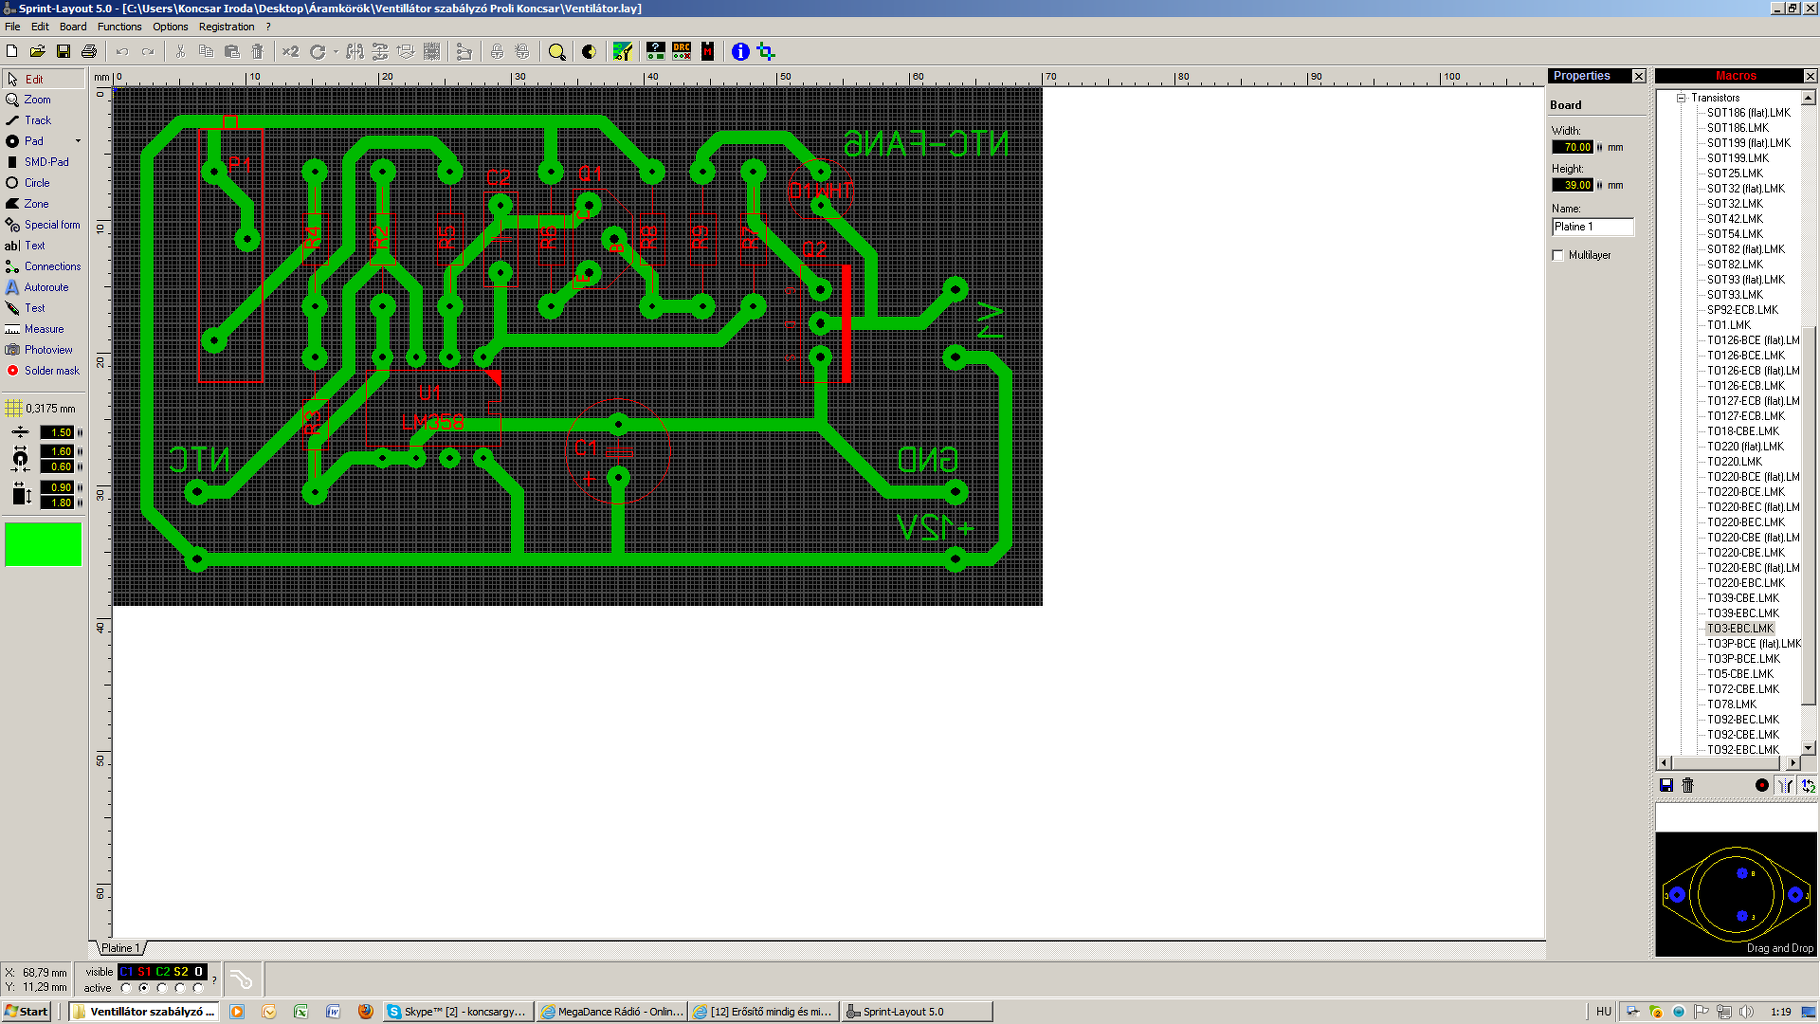The height and width of the screenshot is (1024, 1820).
Task: Select macro TO92-CBE.LMK in the list
Action: 1743,735
